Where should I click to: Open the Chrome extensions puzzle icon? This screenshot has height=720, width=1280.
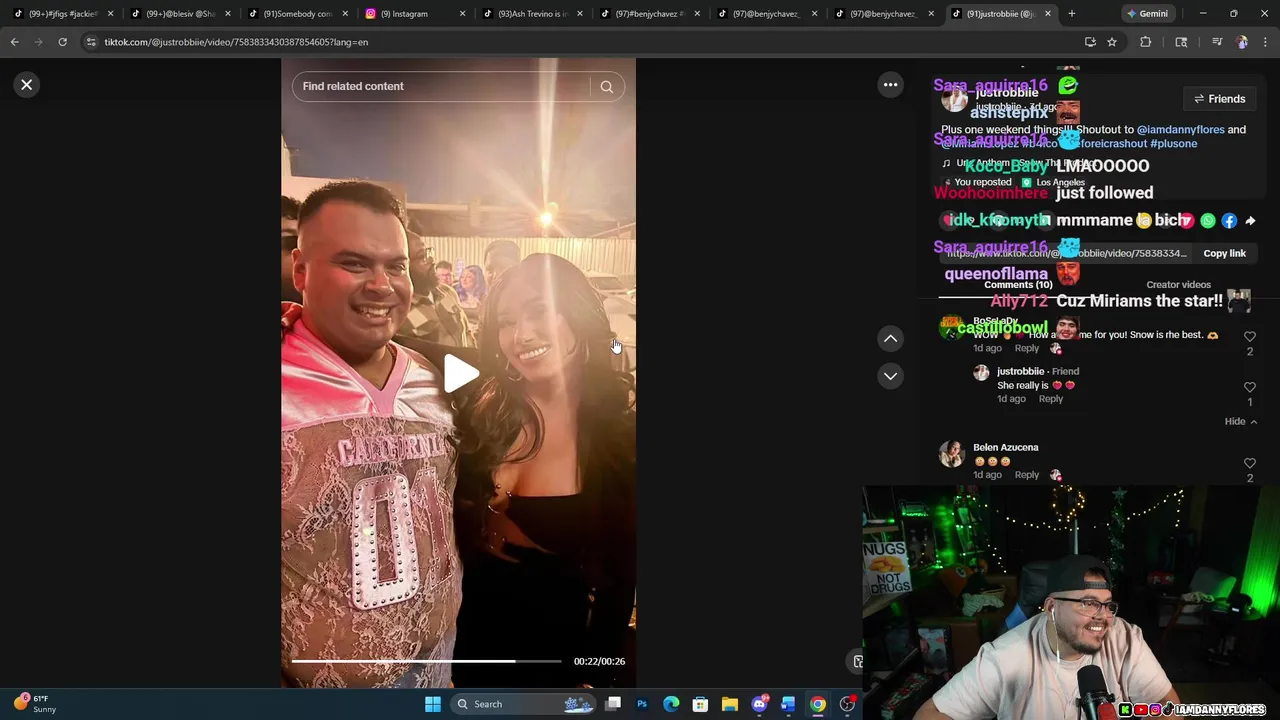[1146, 42]
